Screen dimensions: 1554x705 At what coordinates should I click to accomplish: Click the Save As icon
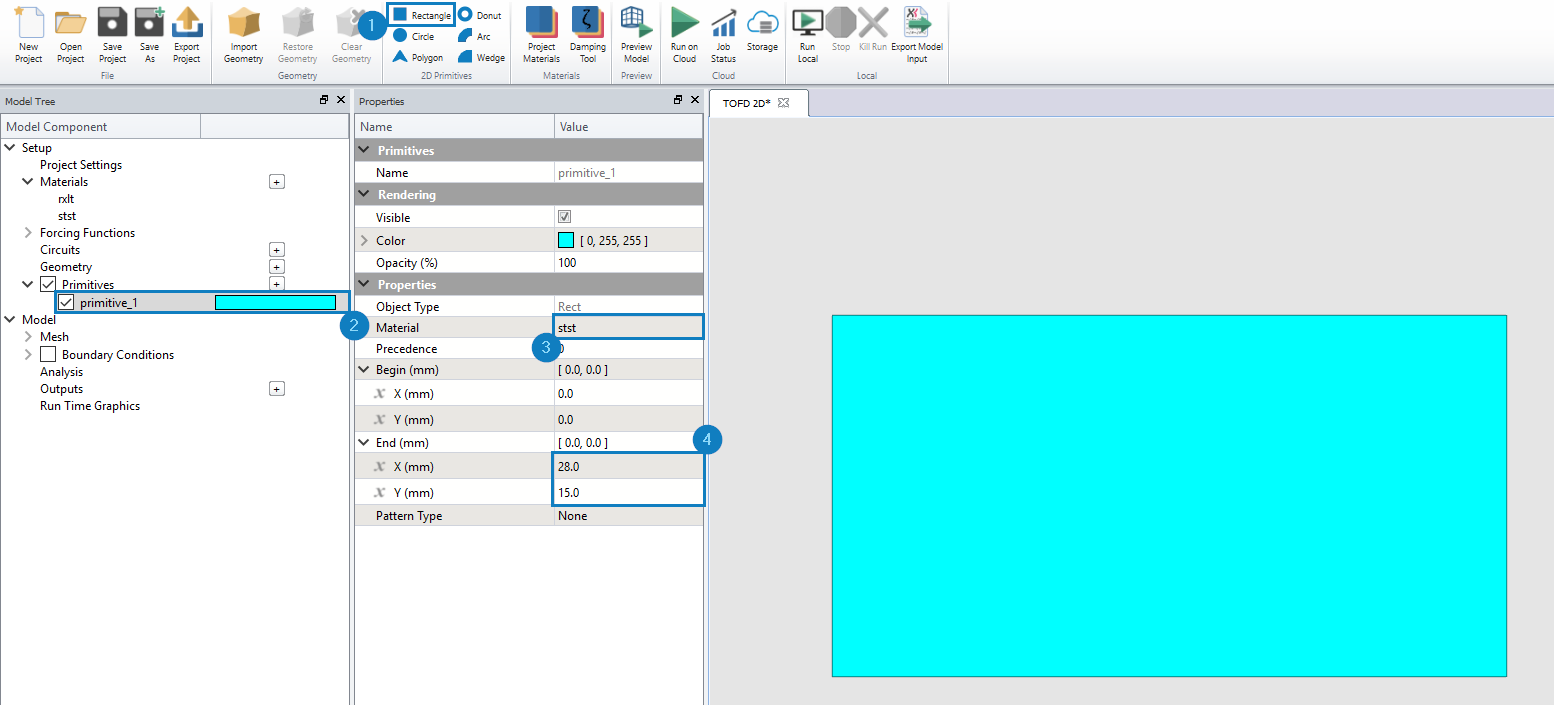(149, 22)
